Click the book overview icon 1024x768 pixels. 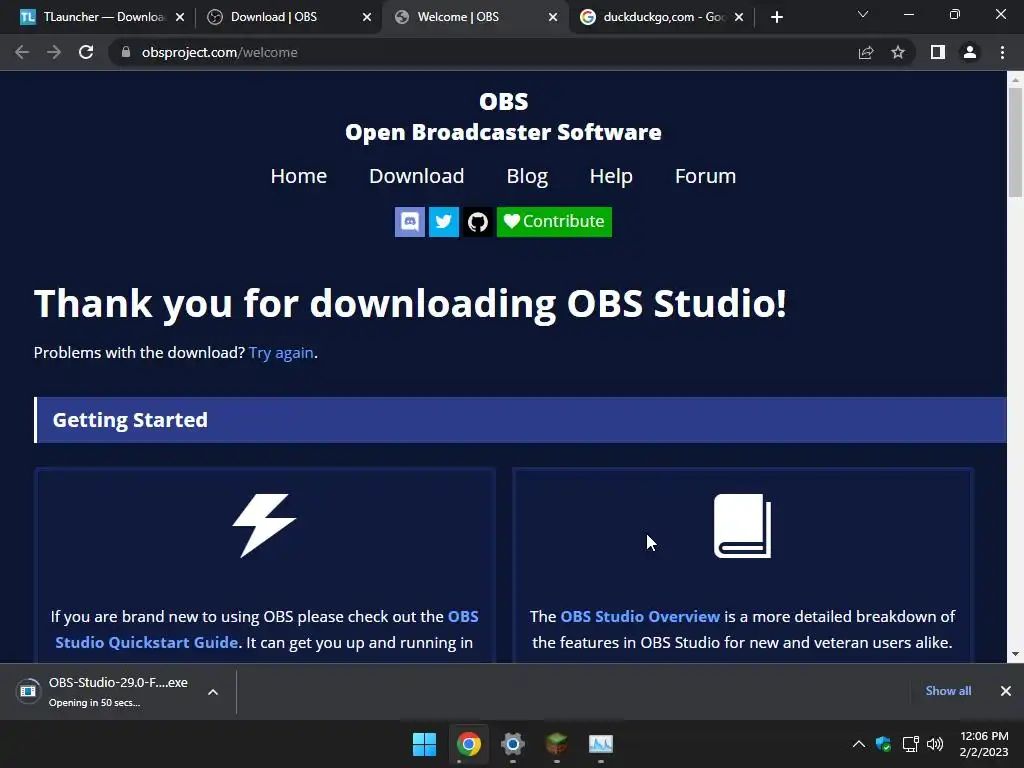click(743, 526)
